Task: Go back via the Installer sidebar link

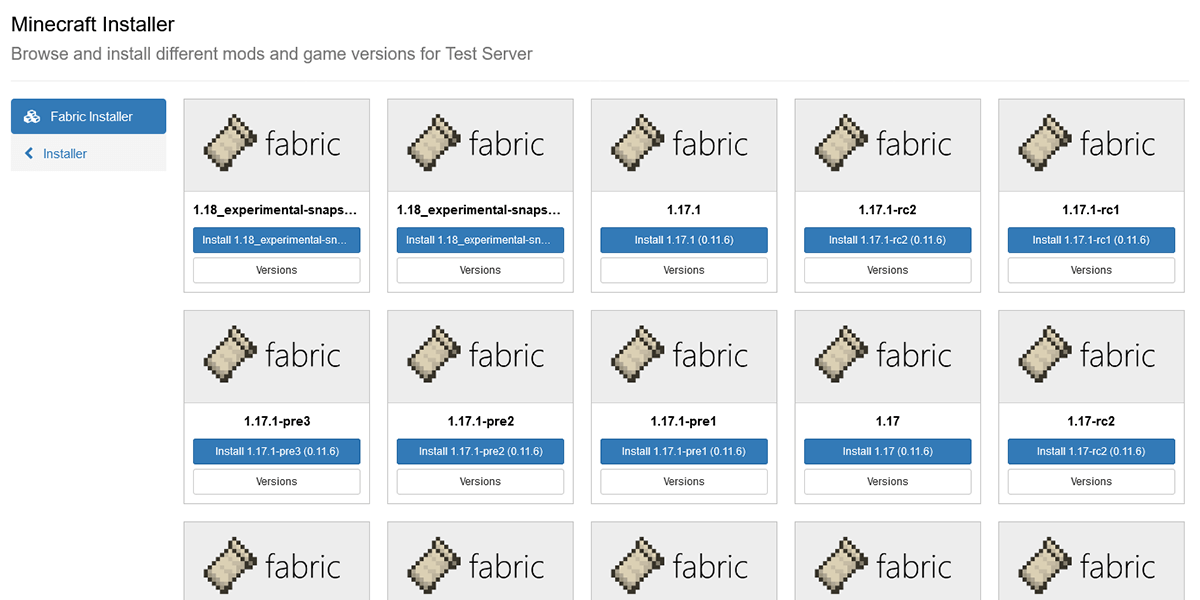Action: (x=88, y=153)
